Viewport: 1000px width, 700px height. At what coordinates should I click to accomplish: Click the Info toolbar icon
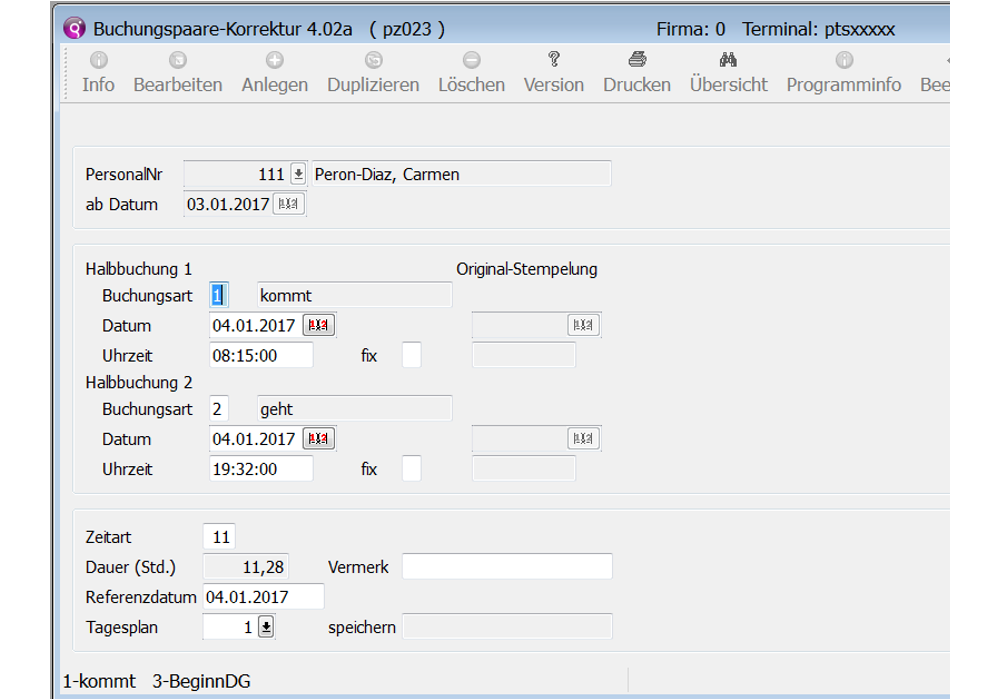[x=98, y=61]
